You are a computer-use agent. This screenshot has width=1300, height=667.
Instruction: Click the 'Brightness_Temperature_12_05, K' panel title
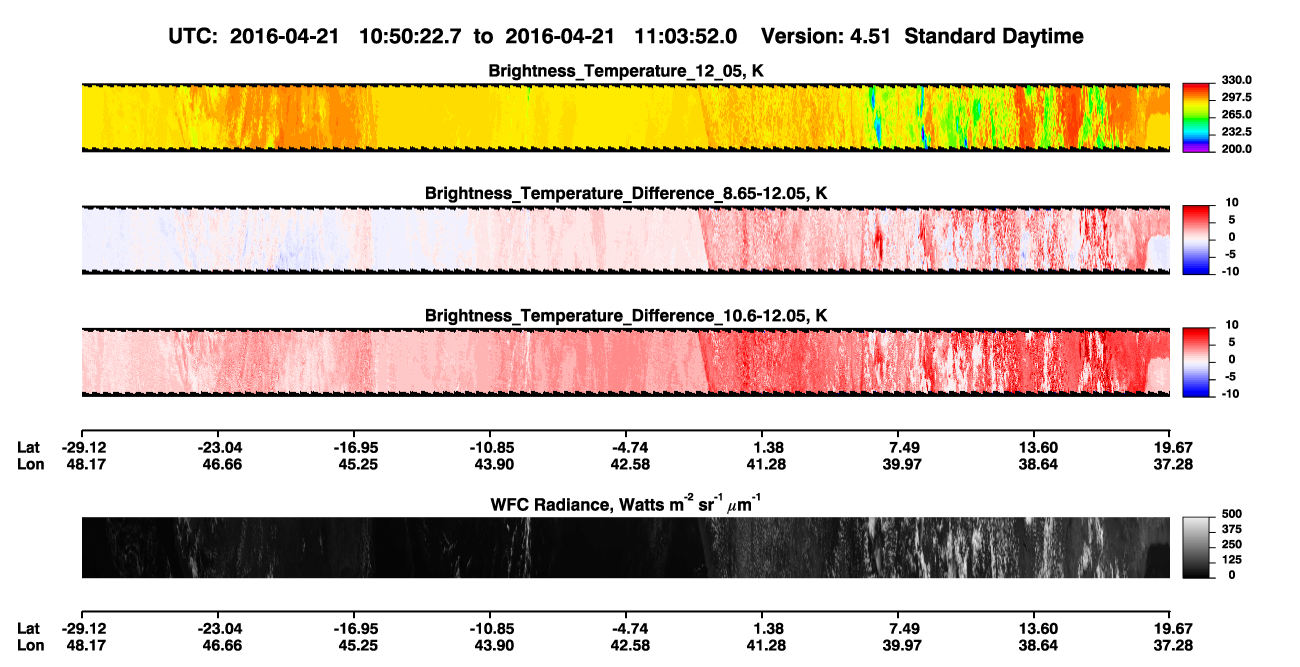[x=626, y=71]
